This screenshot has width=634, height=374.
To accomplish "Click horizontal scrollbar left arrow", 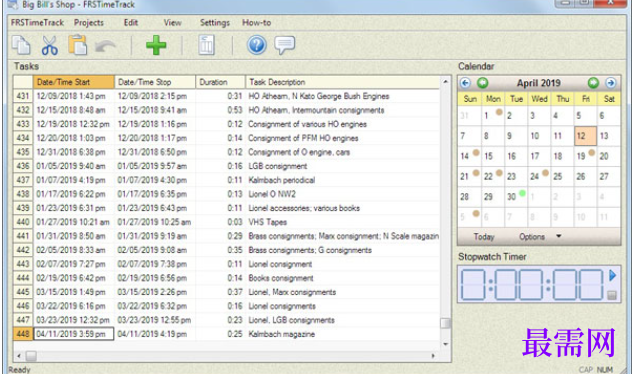I will point(19,356).
